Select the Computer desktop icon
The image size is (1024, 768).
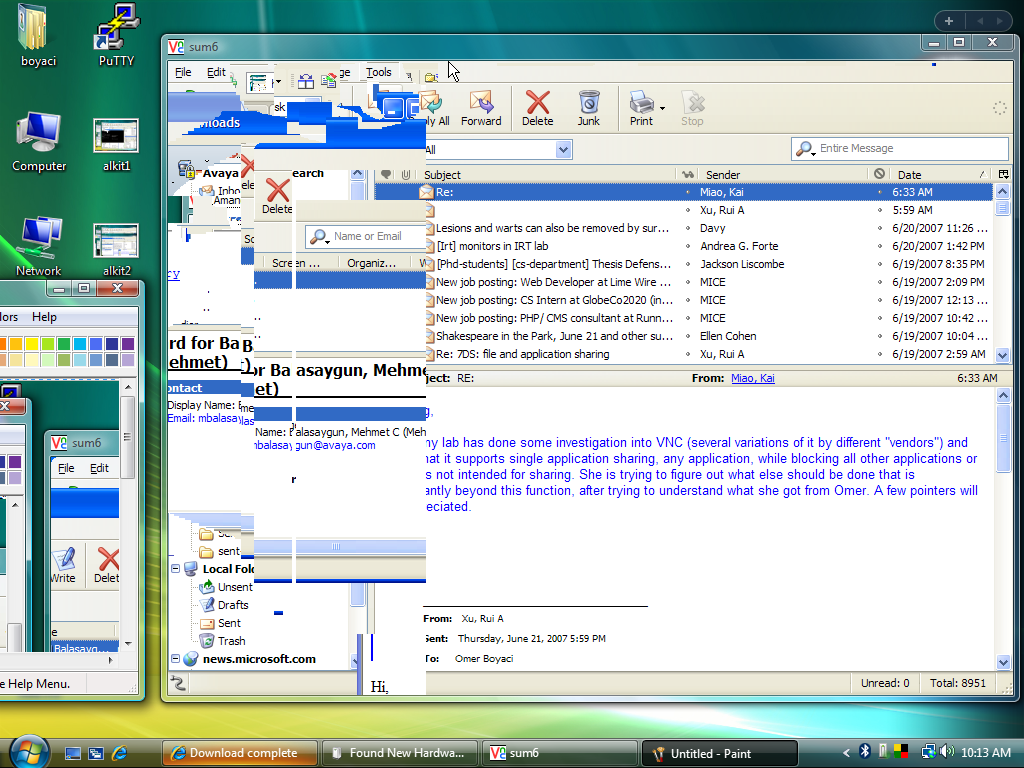39,142
